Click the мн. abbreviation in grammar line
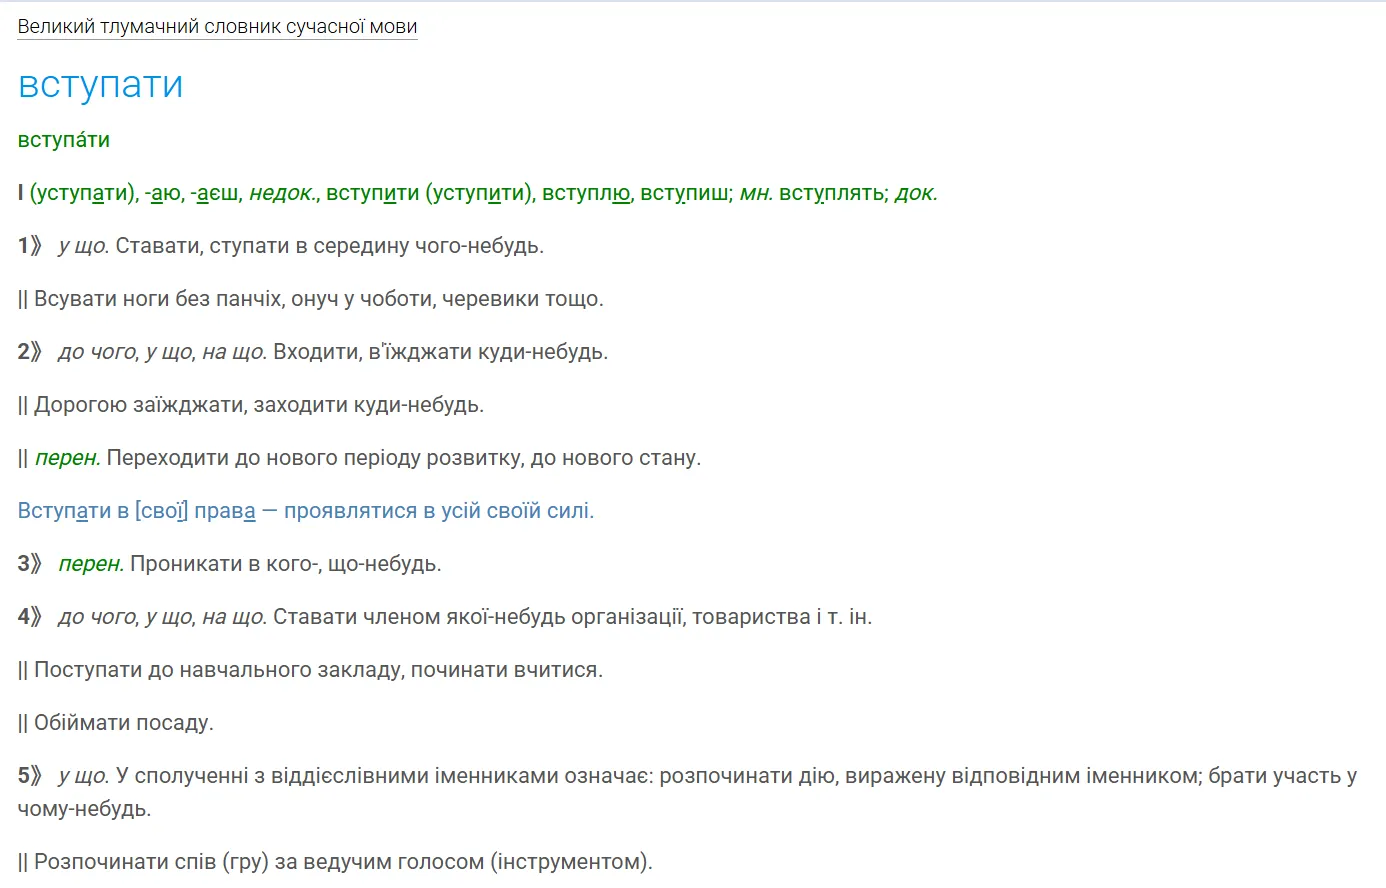The image size is (1386, 888). coord(756,193)
